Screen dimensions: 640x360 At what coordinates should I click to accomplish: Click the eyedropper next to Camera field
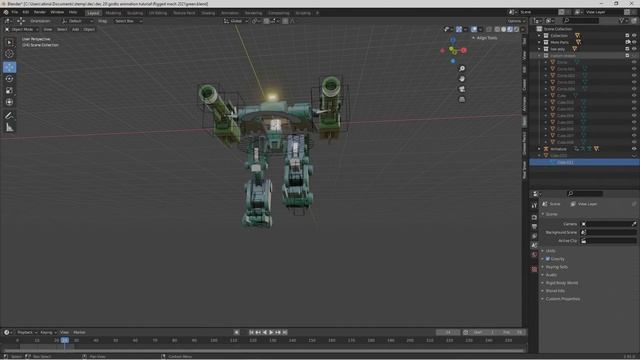(x=634, y=224)
